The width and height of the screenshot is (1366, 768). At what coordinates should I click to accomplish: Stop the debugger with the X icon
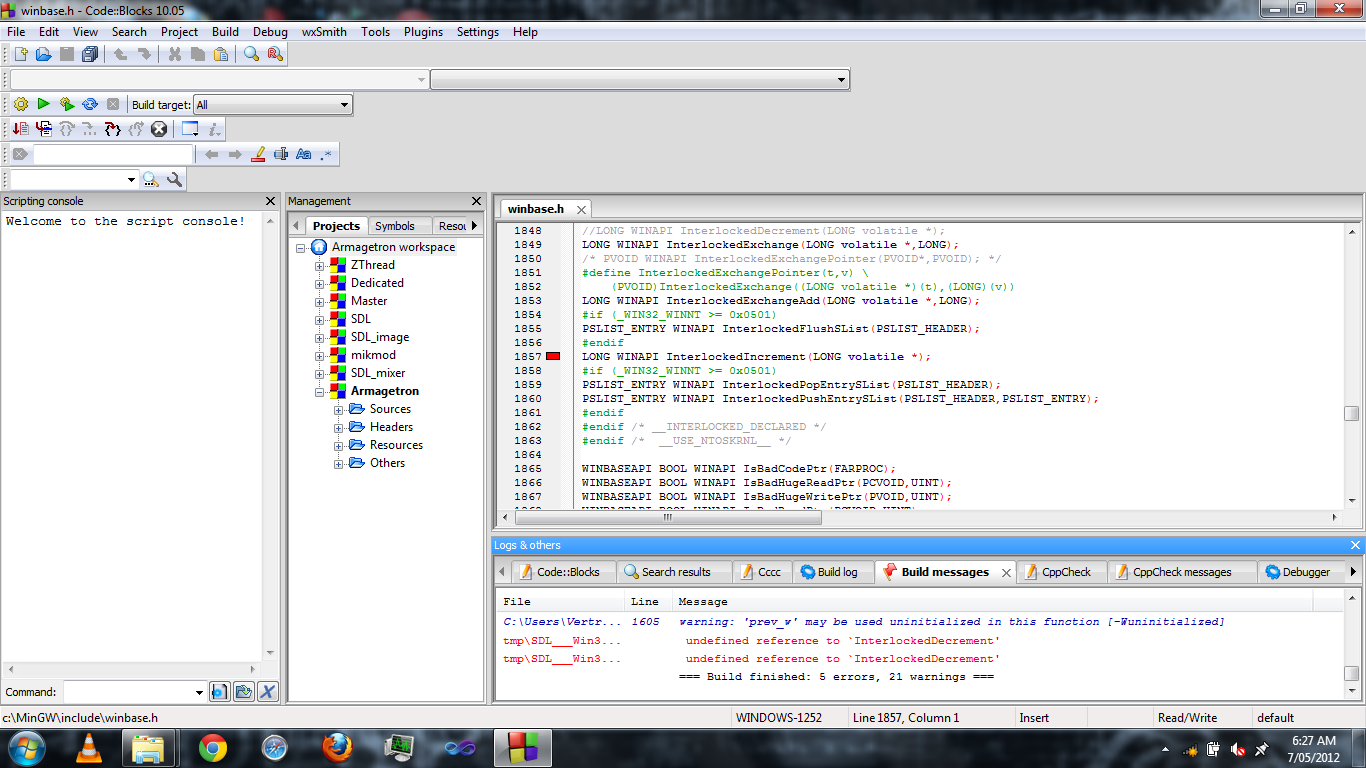[159, 129]
